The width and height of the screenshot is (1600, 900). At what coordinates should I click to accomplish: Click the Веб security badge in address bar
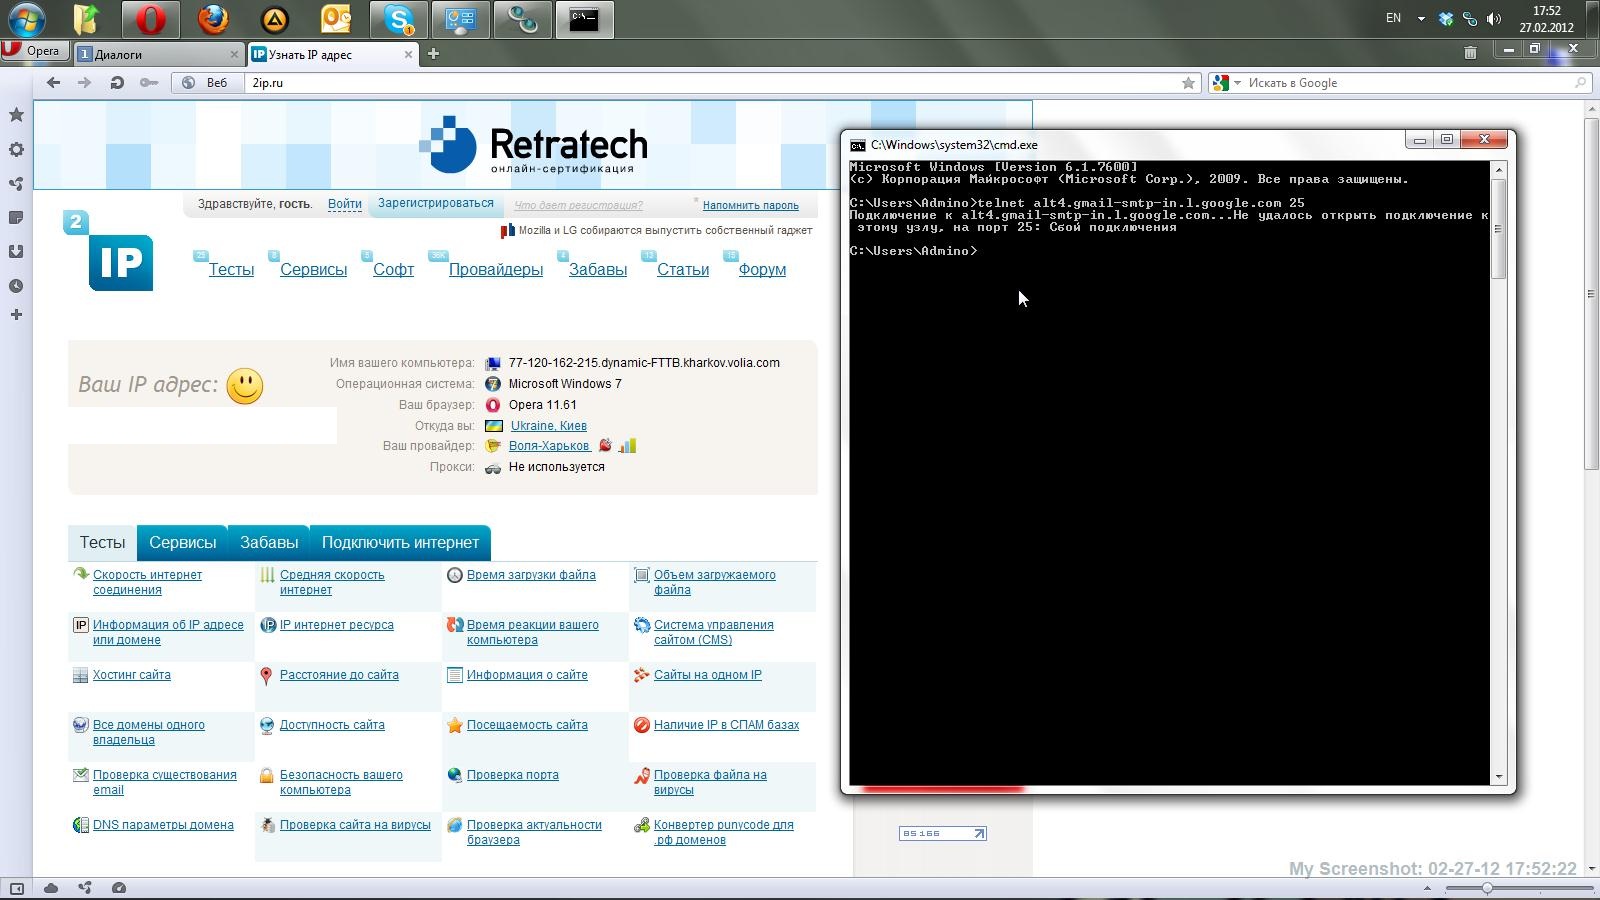tap(207, 83)
